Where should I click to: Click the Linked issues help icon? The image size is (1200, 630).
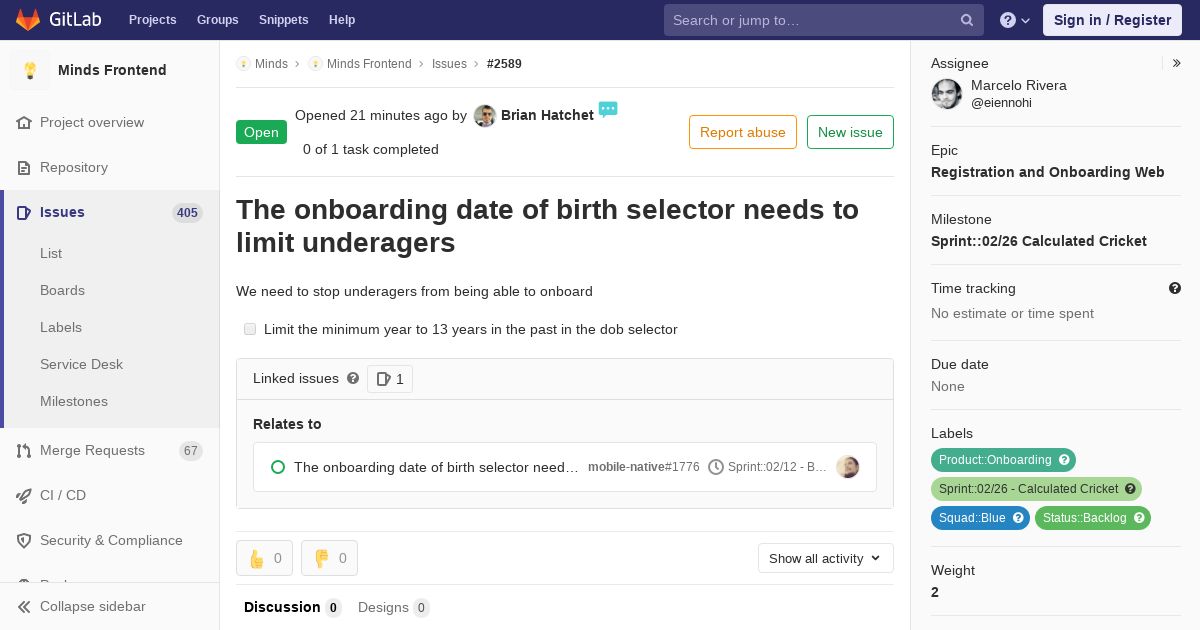point(353,378)
